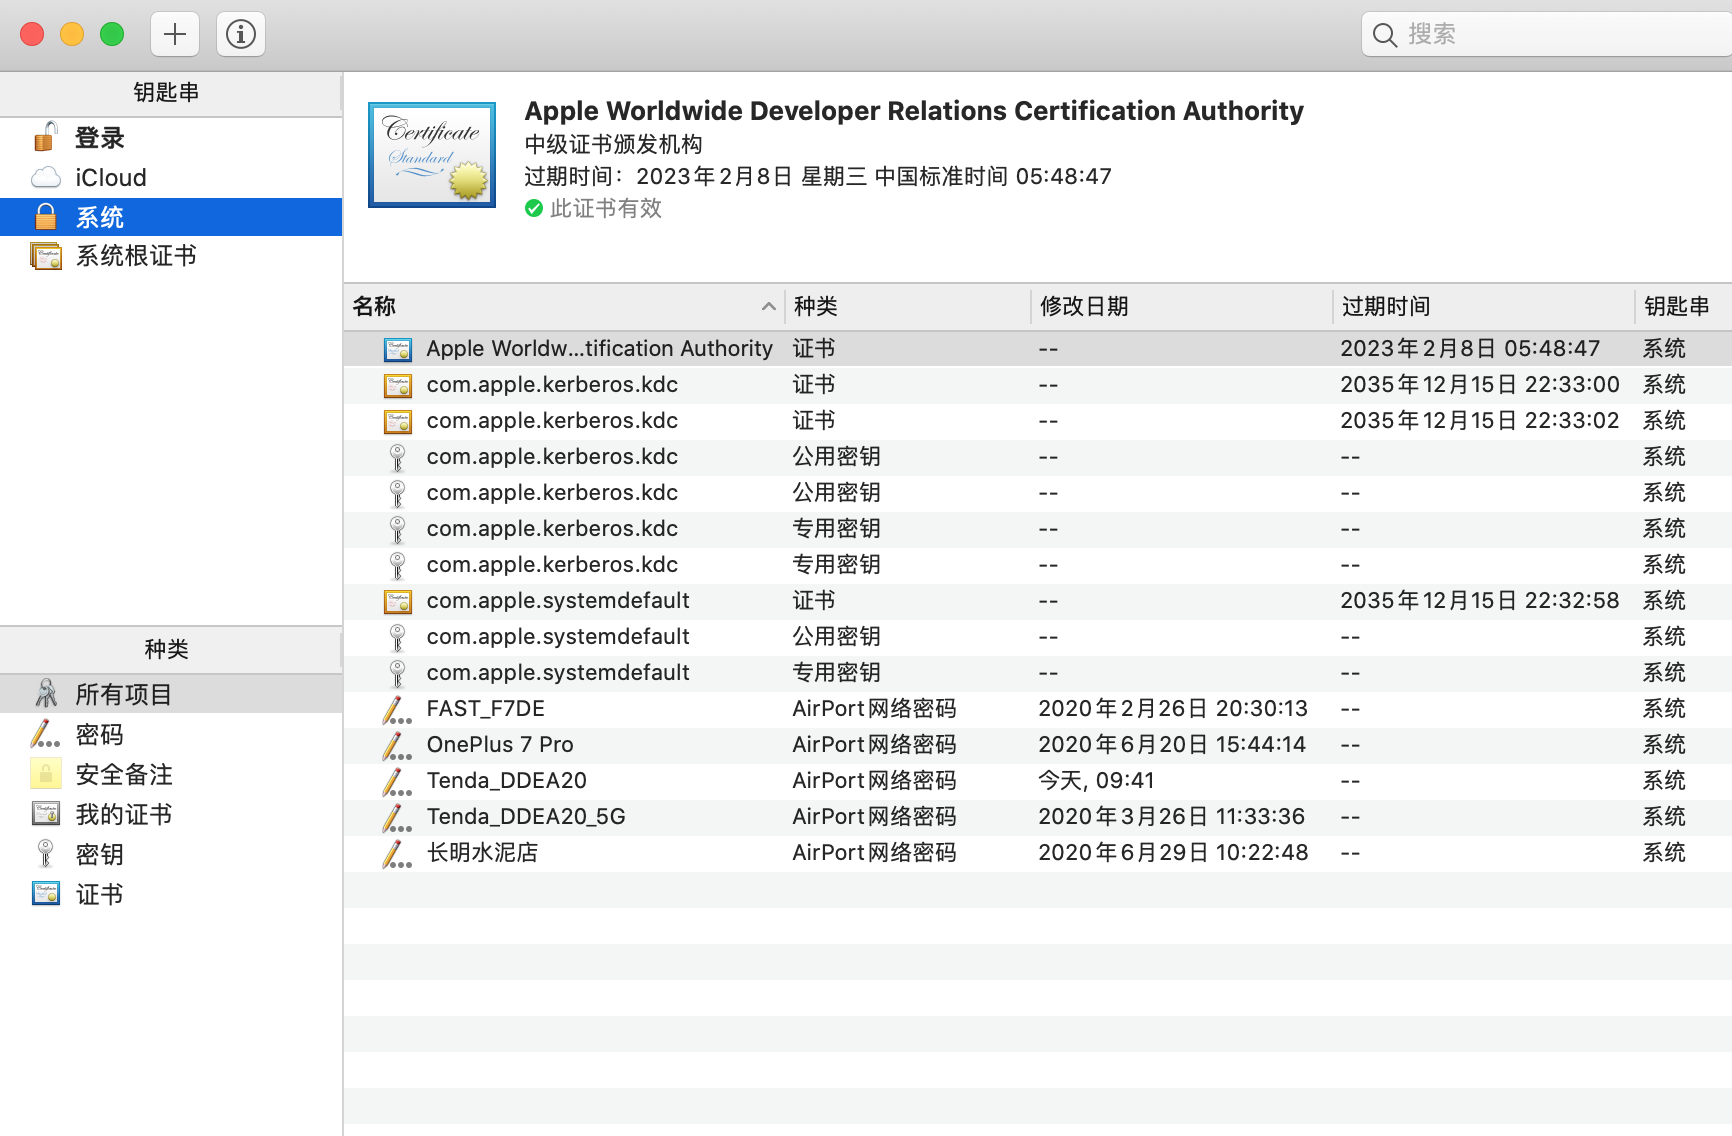Click the modified date 今天, 09:41
The height and width of the screenshot is (1136, 1732).
[1096, 781]
